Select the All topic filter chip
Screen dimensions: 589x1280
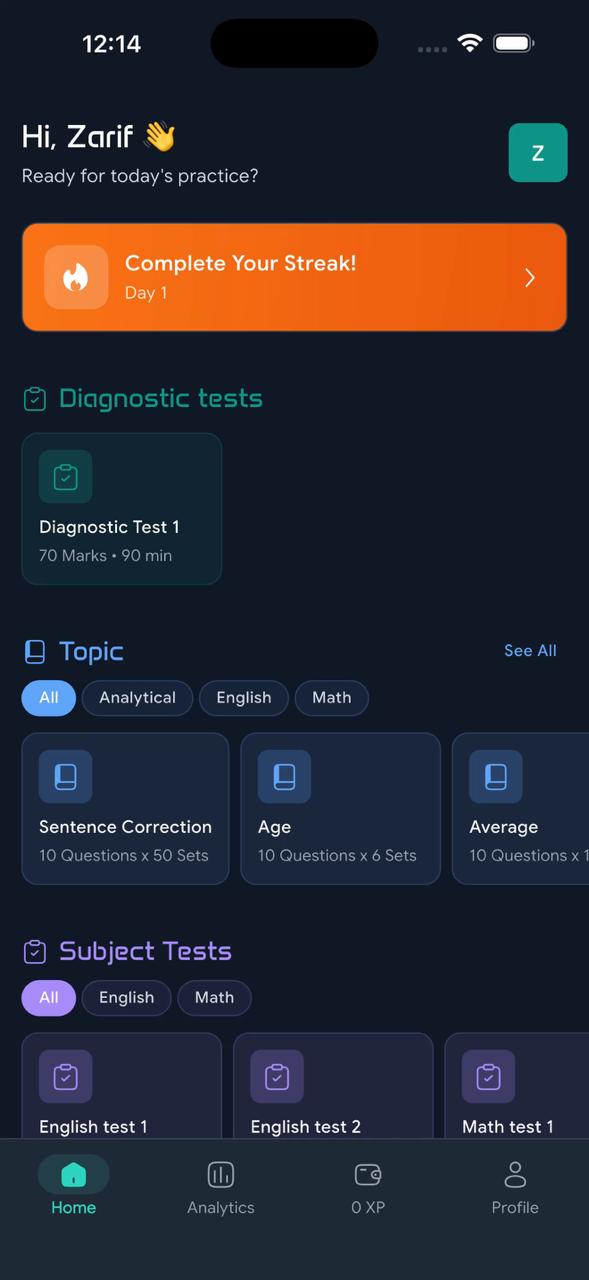48,698
